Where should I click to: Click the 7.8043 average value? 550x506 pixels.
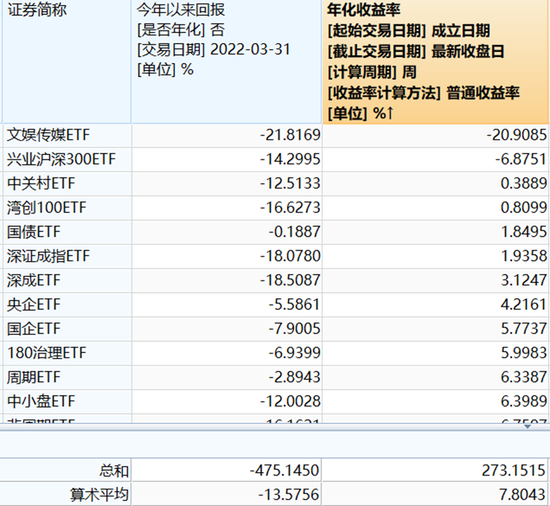click(x=522, y=495)
